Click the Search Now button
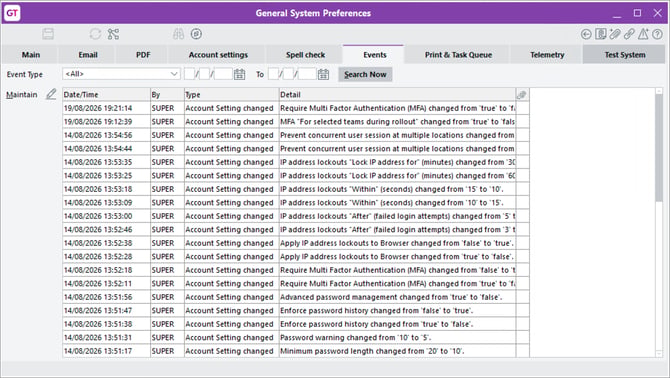Image resolution: width=670 pixels, height=378 pixels. (x=365, y=74)
